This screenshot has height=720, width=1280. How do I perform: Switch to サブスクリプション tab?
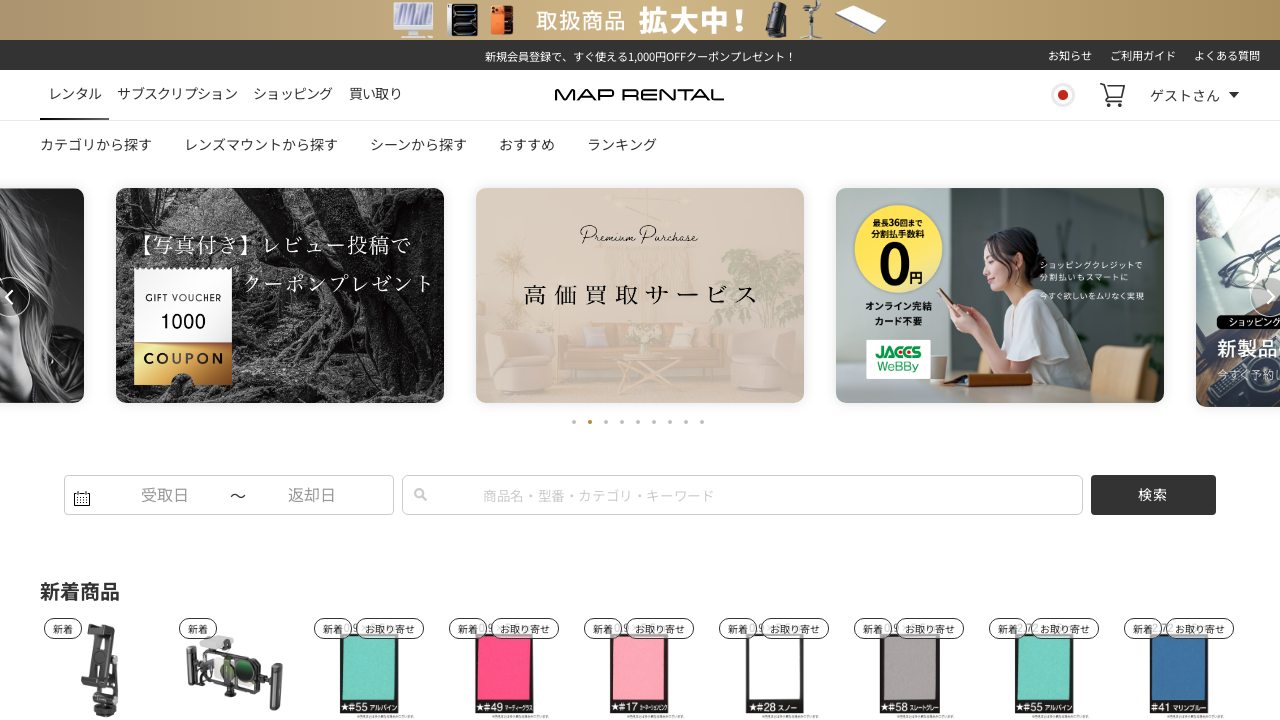tap(177, 94)
